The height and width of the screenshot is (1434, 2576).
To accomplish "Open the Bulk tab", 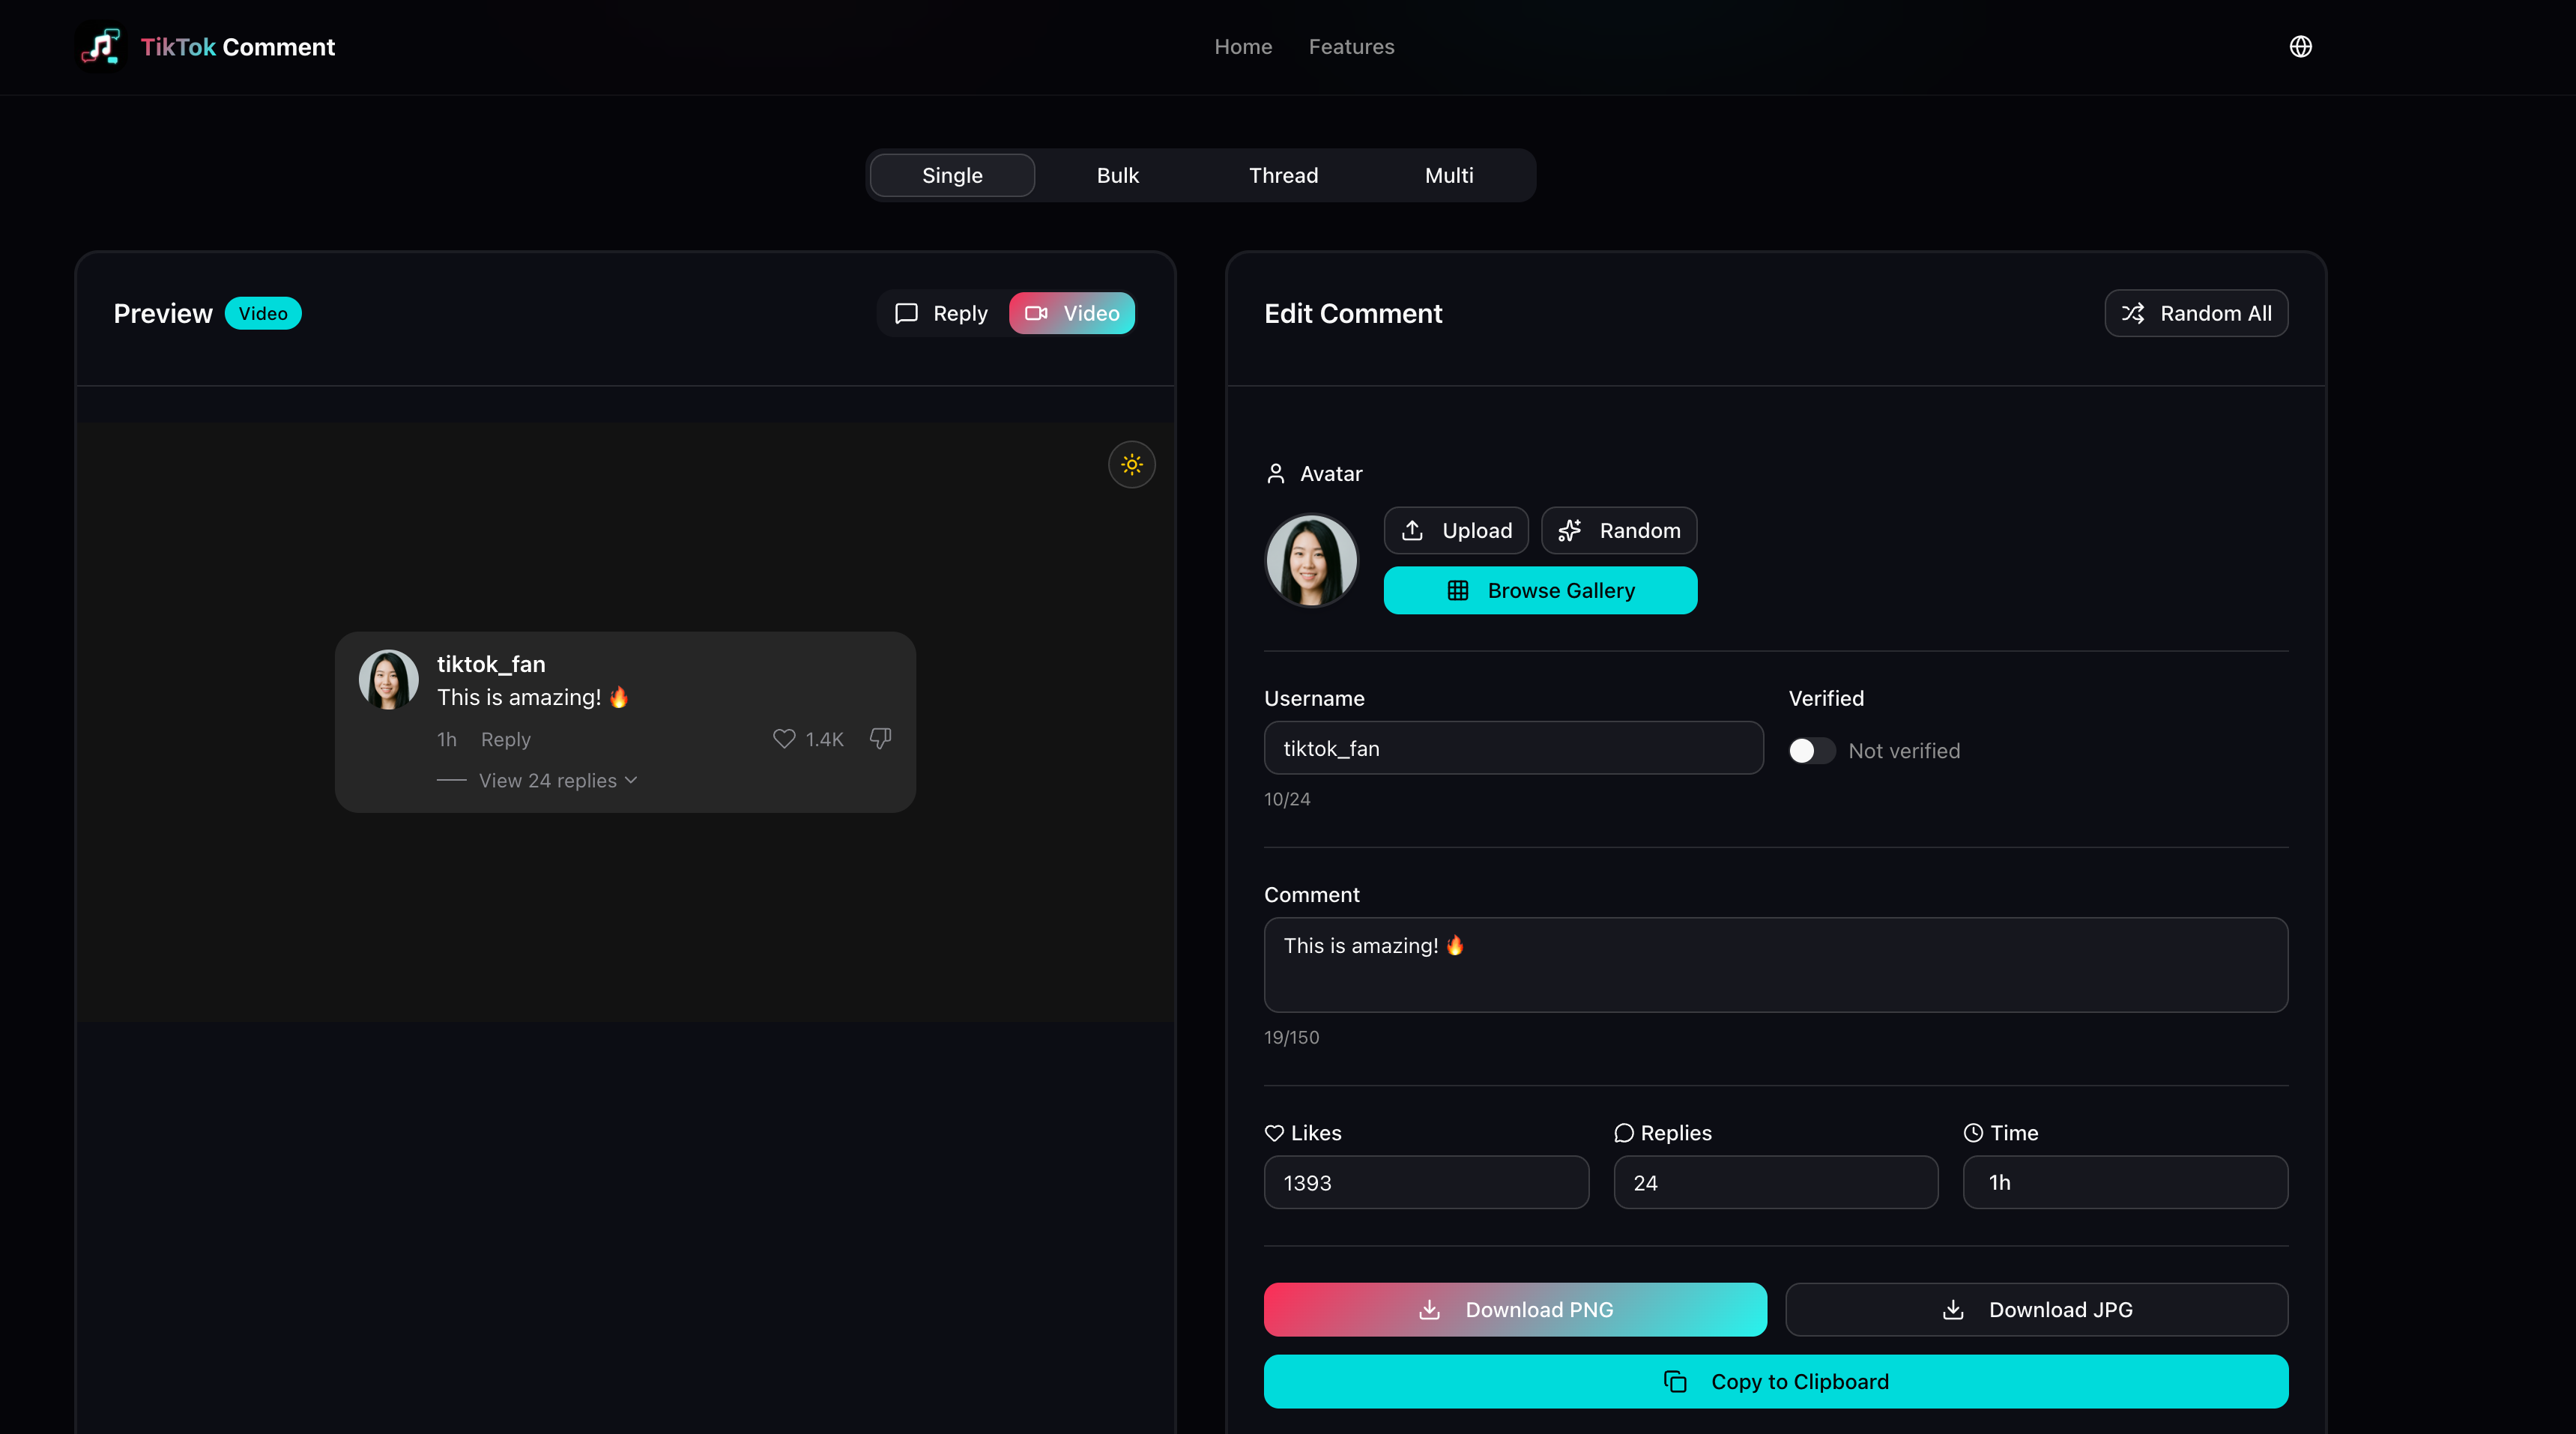I will [1117, 176].
